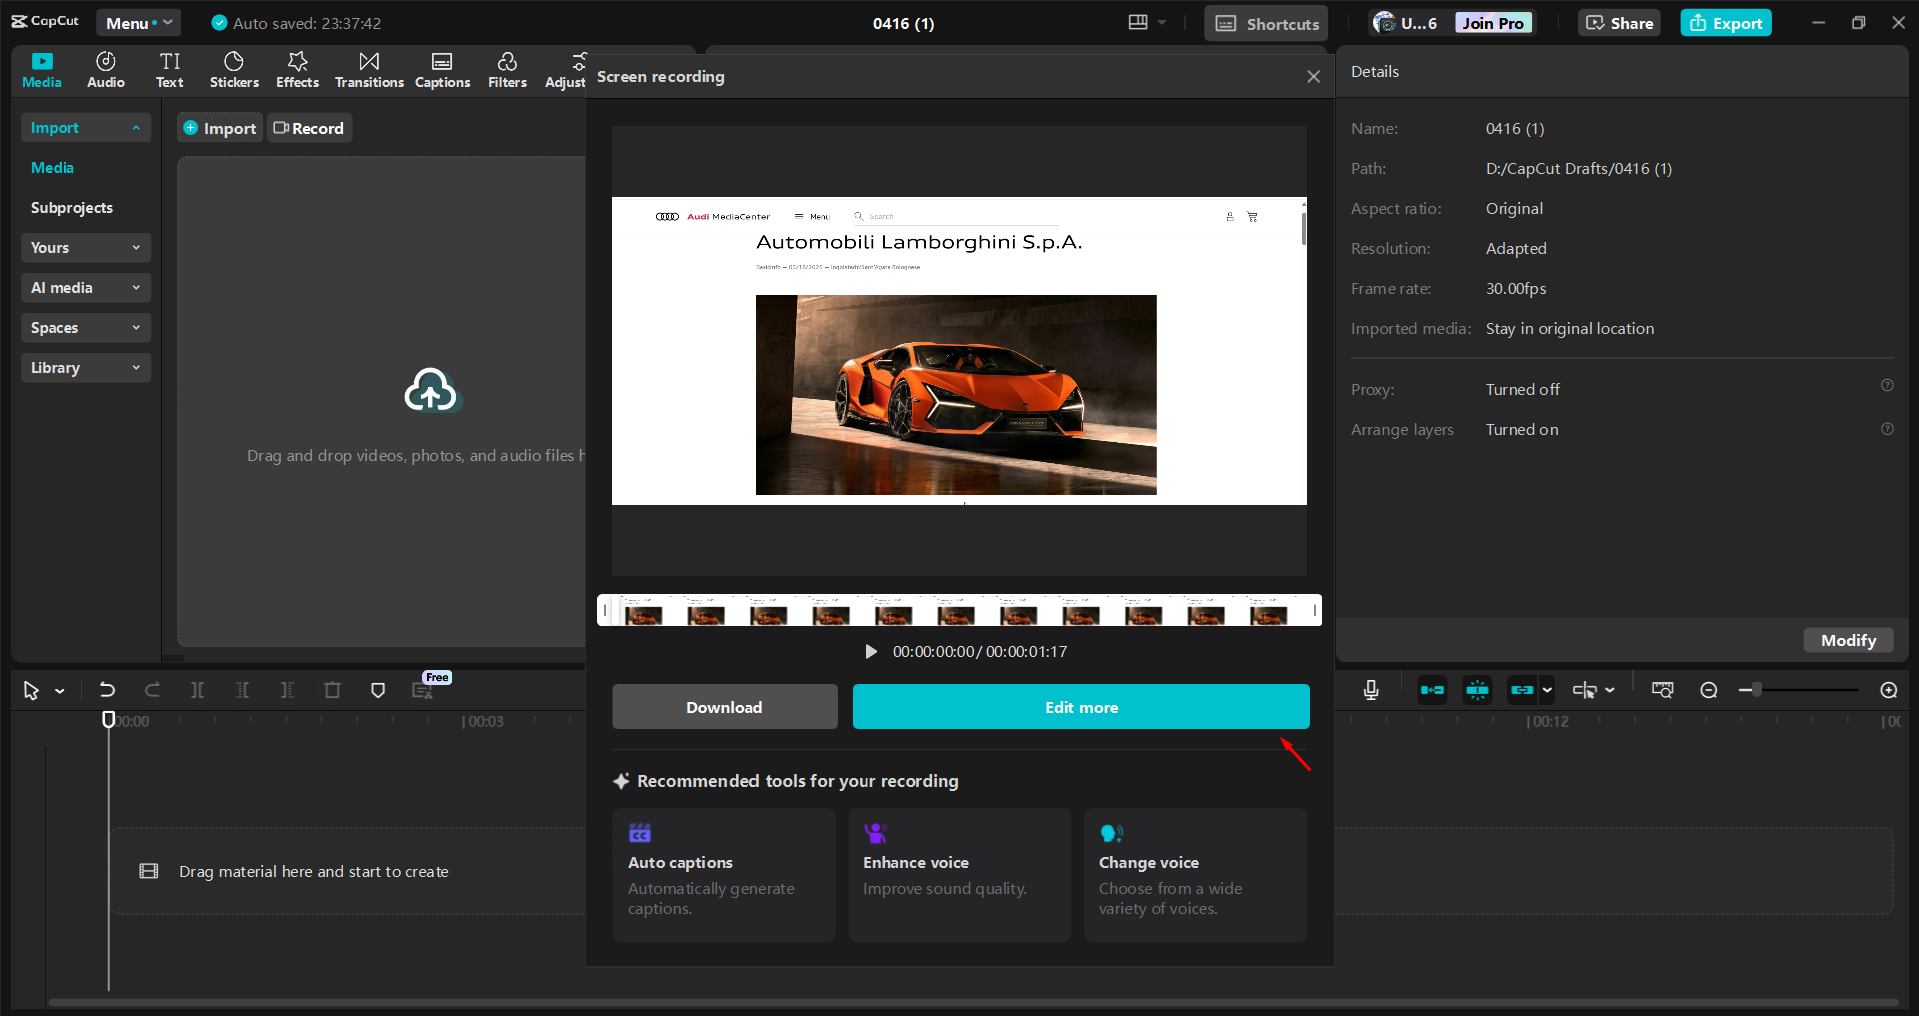Viewport: 1919px width, 1016px height.
Task: Zoom out the timeline with minus icon
Action: click(x=1709, y=690)
